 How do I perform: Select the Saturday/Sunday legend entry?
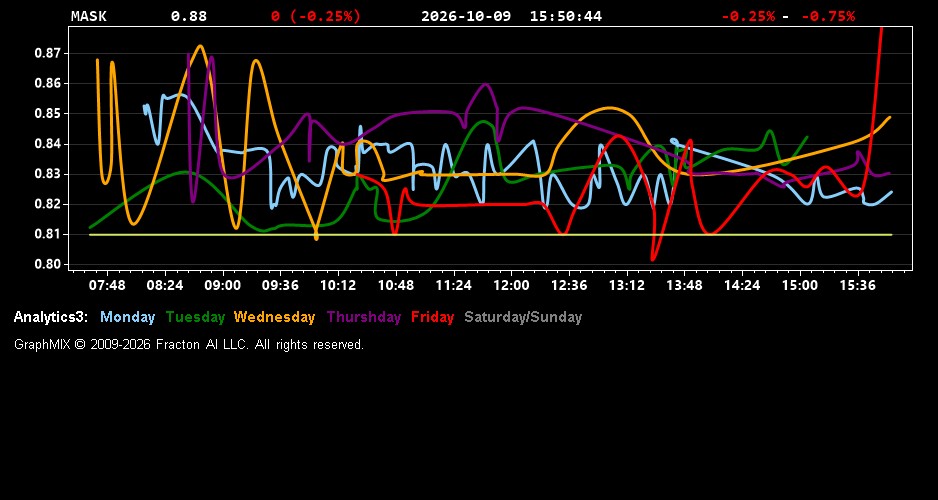pos(523,318)
